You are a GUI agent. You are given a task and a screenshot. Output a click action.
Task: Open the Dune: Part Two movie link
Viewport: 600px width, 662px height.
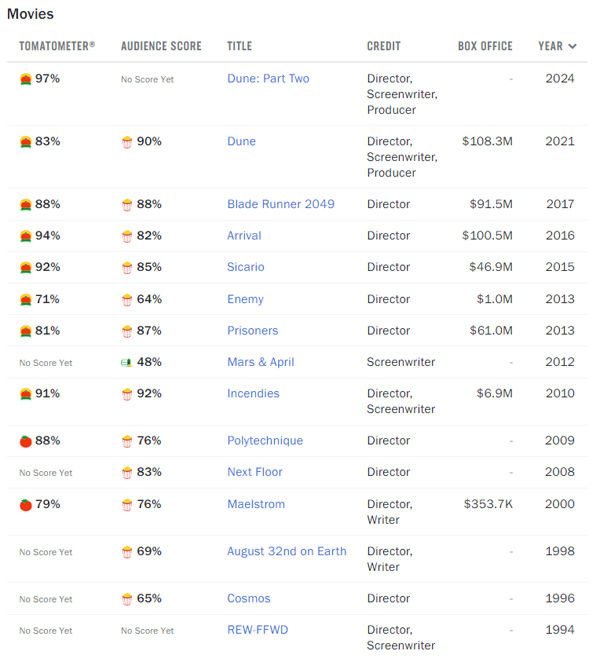pyautogui.click(x=268, y=79)
